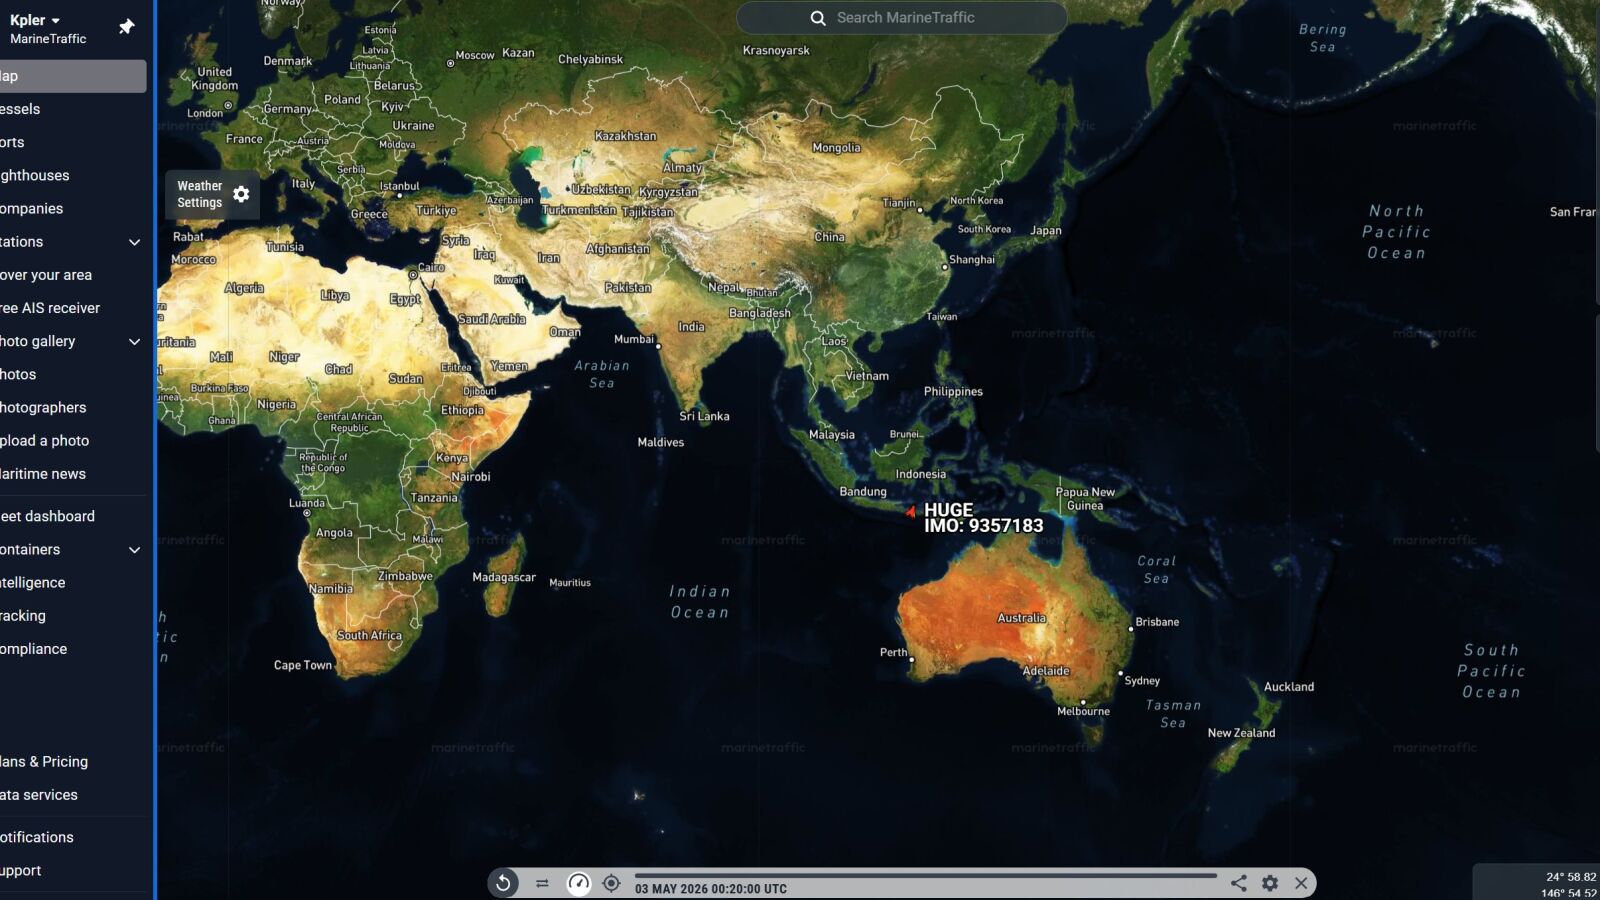Image resolution: width=1600 pixels, height=900 pixels.
Task: Open Plans & Pricing link
Action: point(45,762)
